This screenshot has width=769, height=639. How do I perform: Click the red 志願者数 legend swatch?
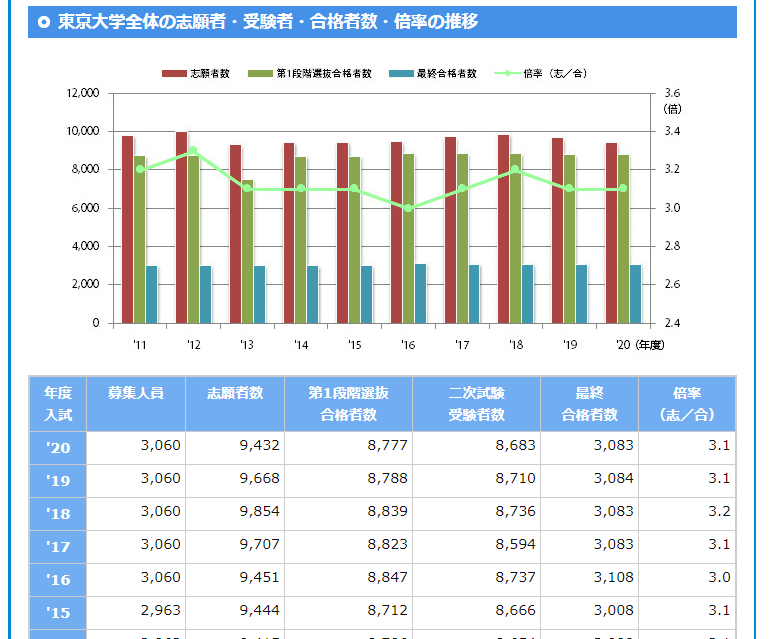[174, 74]
